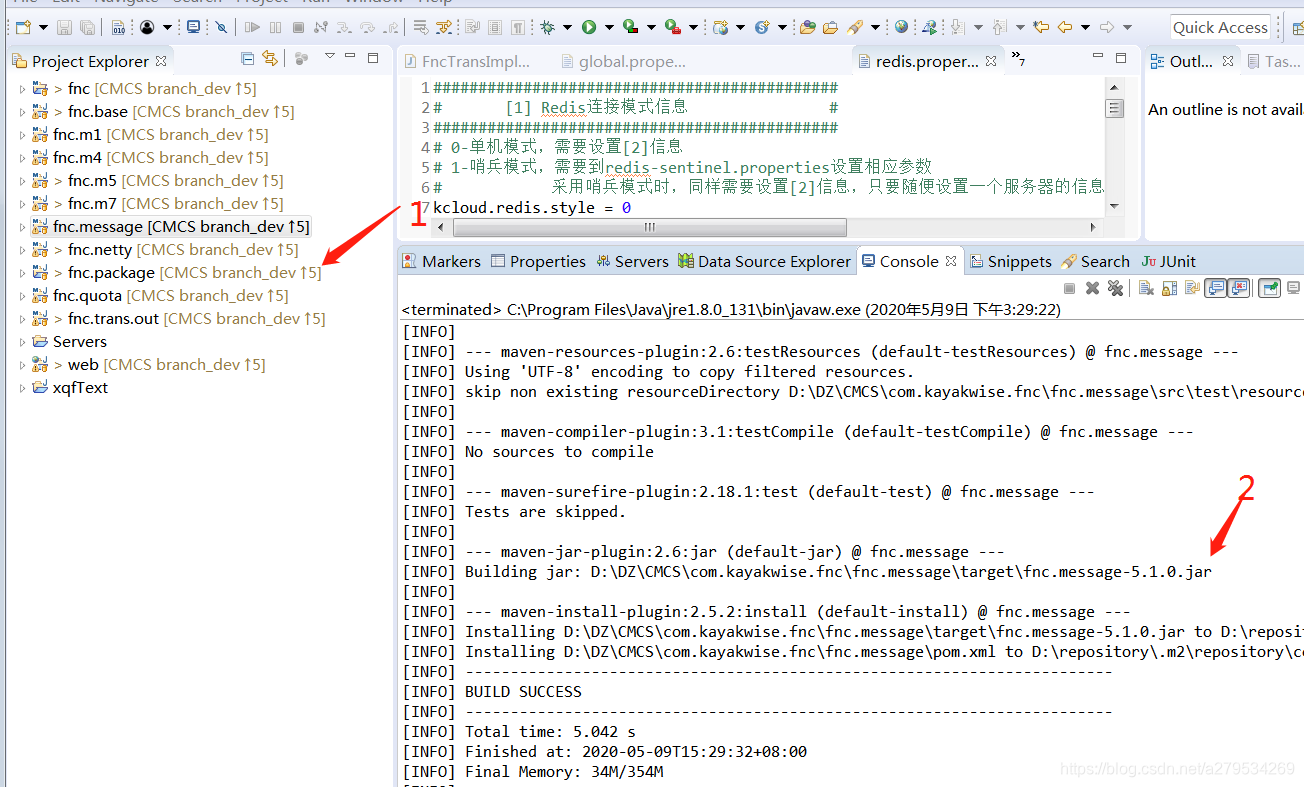Click the Word Wrap console icon
This screenshot has width=1304, height=787.
(x=1192, y=288)
